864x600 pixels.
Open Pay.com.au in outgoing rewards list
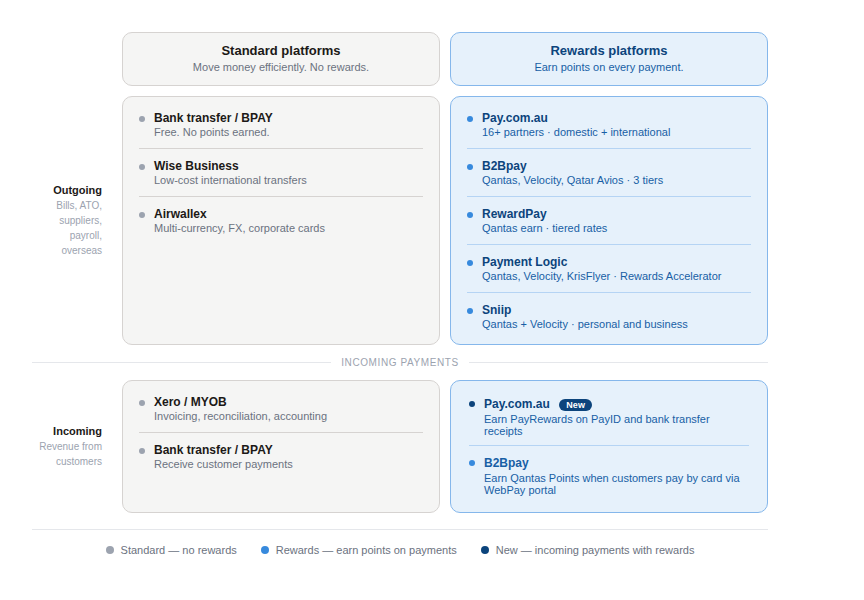(609, 125)
